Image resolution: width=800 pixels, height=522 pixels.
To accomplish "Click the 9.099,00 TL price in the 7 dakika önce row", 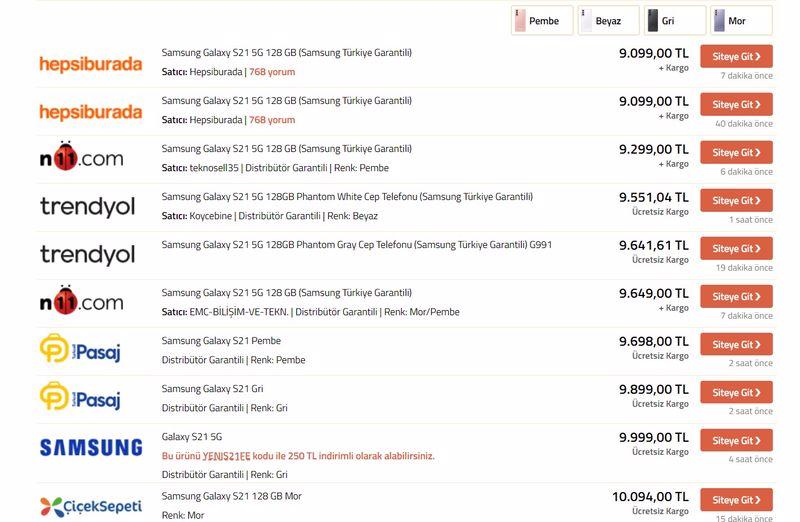I will point(654,53).
